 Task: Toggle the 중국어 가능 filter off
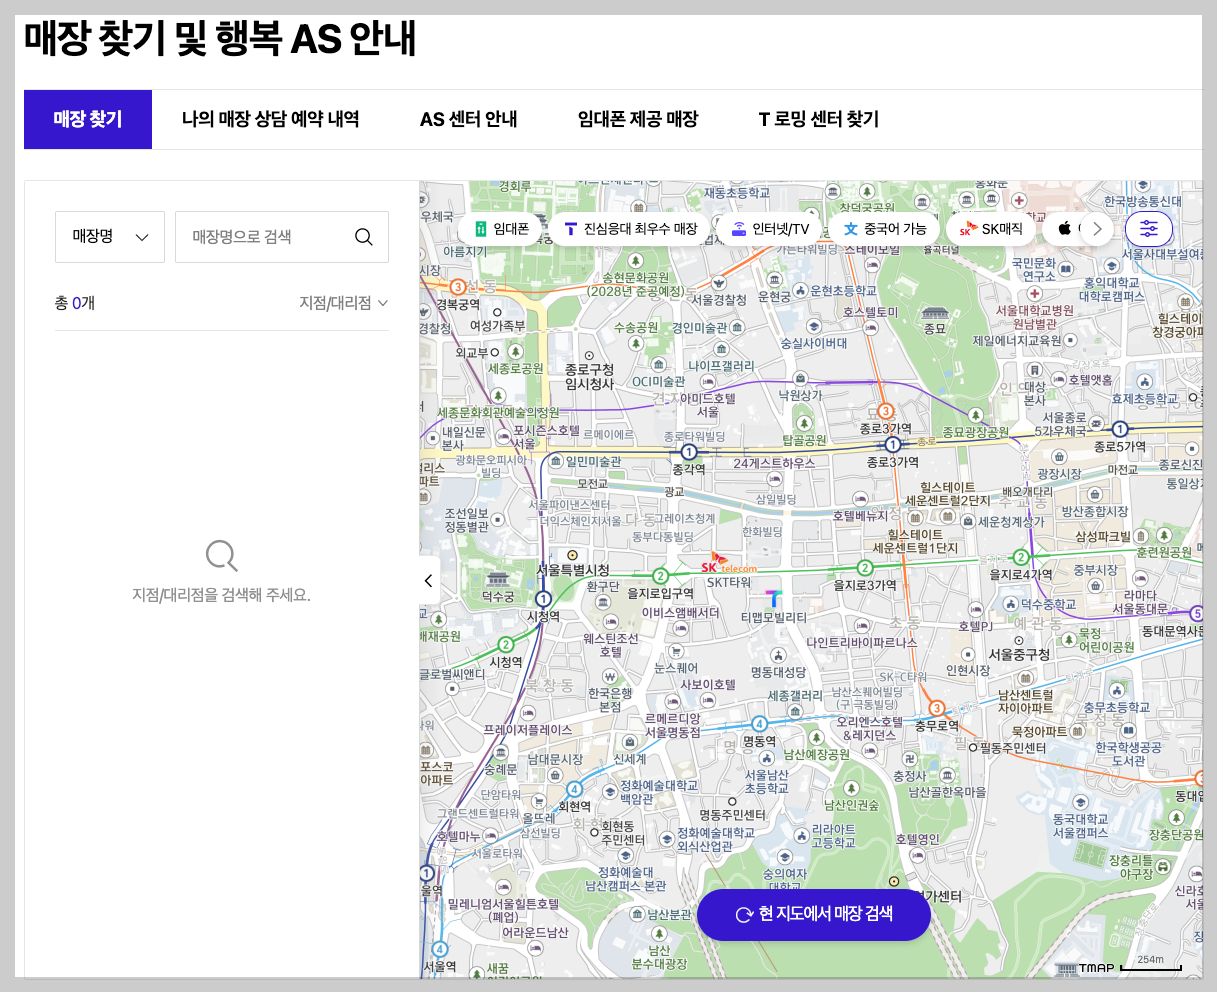(x=884, y=228)
